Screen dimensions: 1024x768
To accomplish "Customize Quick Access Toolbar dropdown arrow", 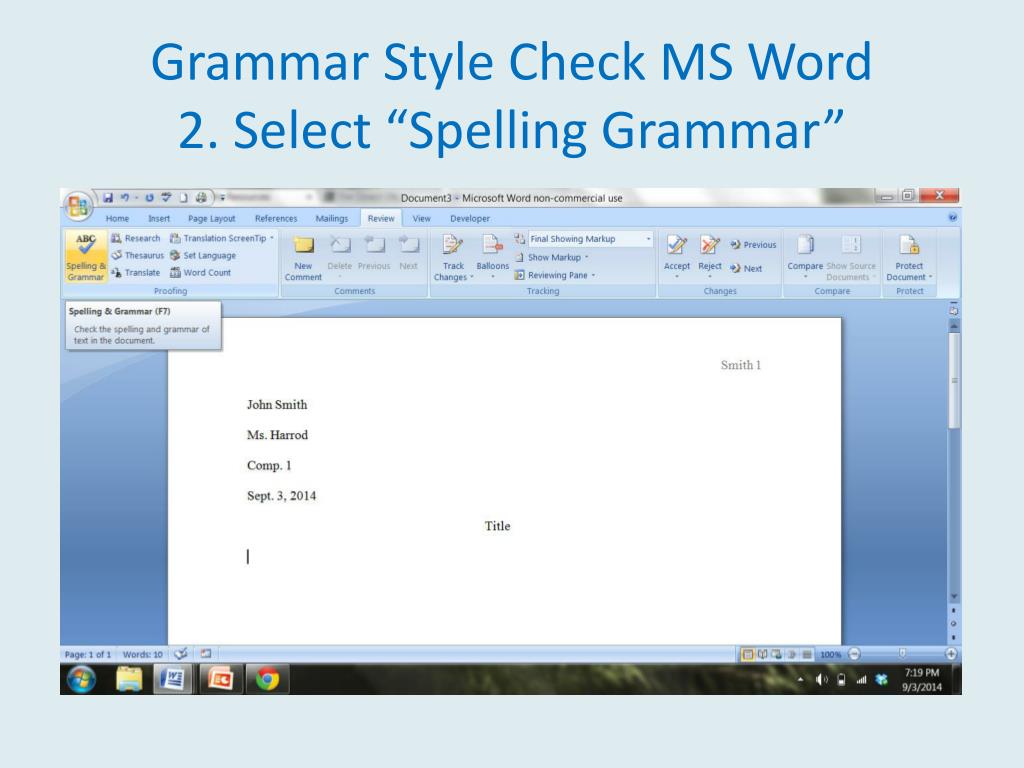I will click(x=222, y=197).
